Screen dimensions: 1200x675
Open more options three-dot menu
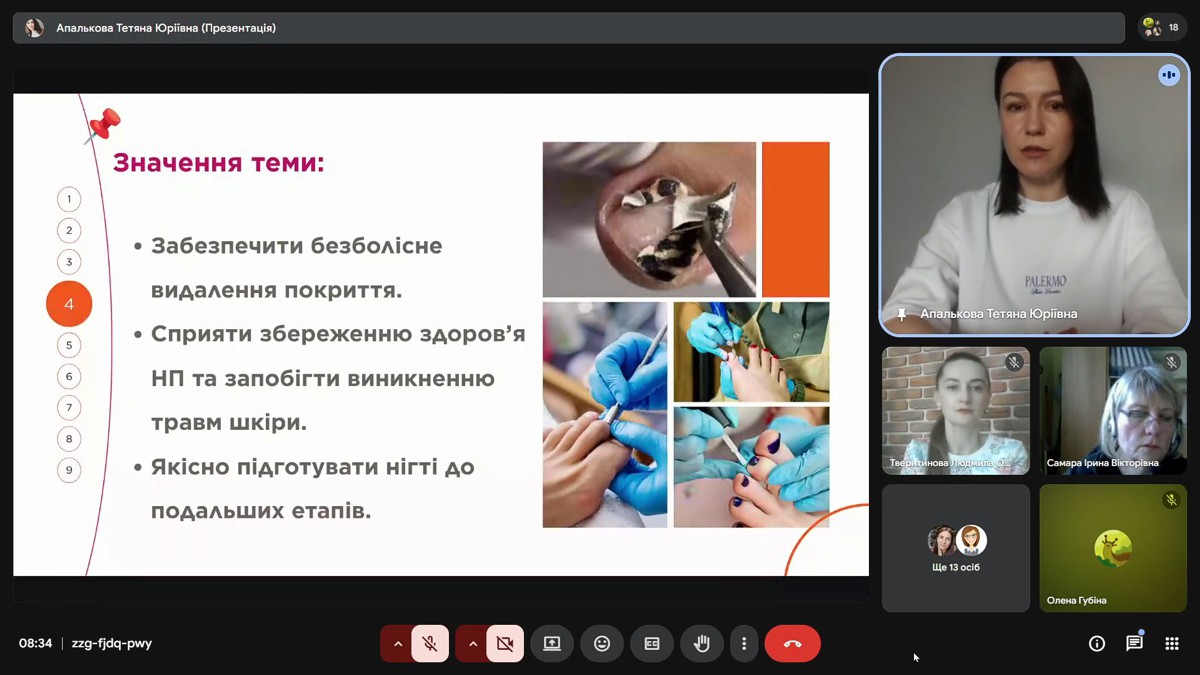743,644
